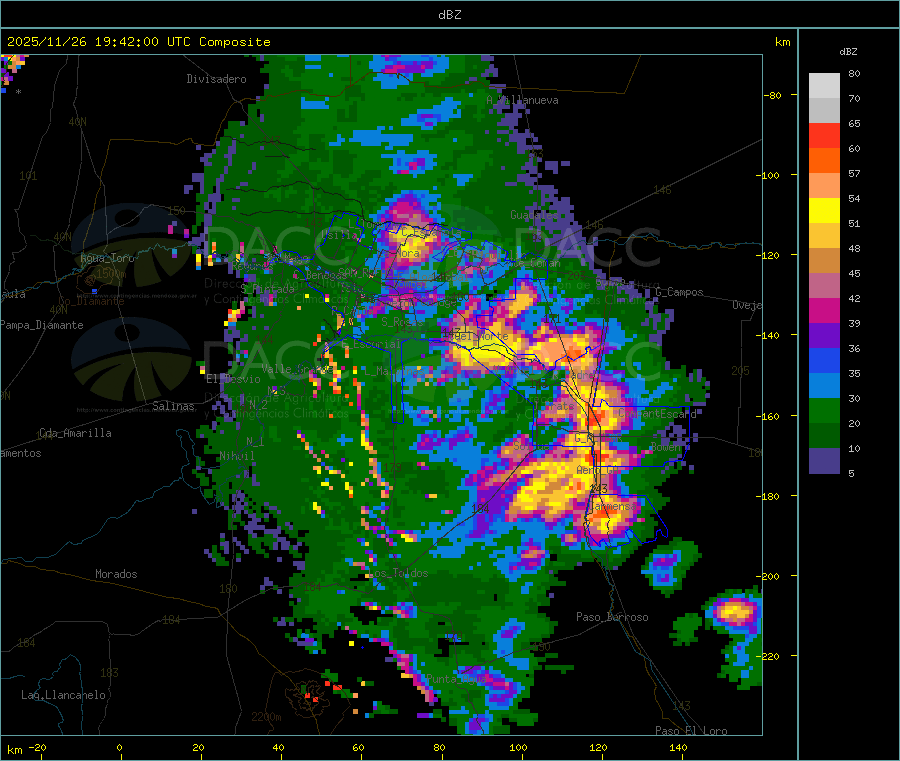Screen dimensions: 900x761
Task: Click the '-200' tick on the vertical km axis
Action: [768, 577]
